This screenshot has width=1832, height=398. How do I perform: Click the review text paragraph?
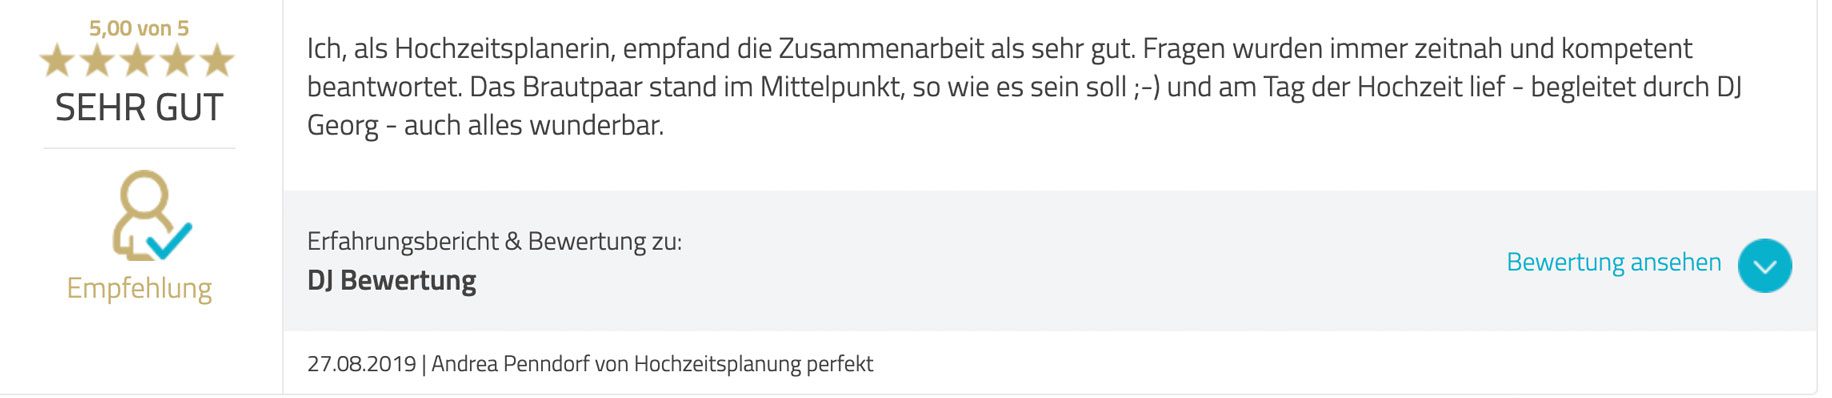tap(1024, 87)
